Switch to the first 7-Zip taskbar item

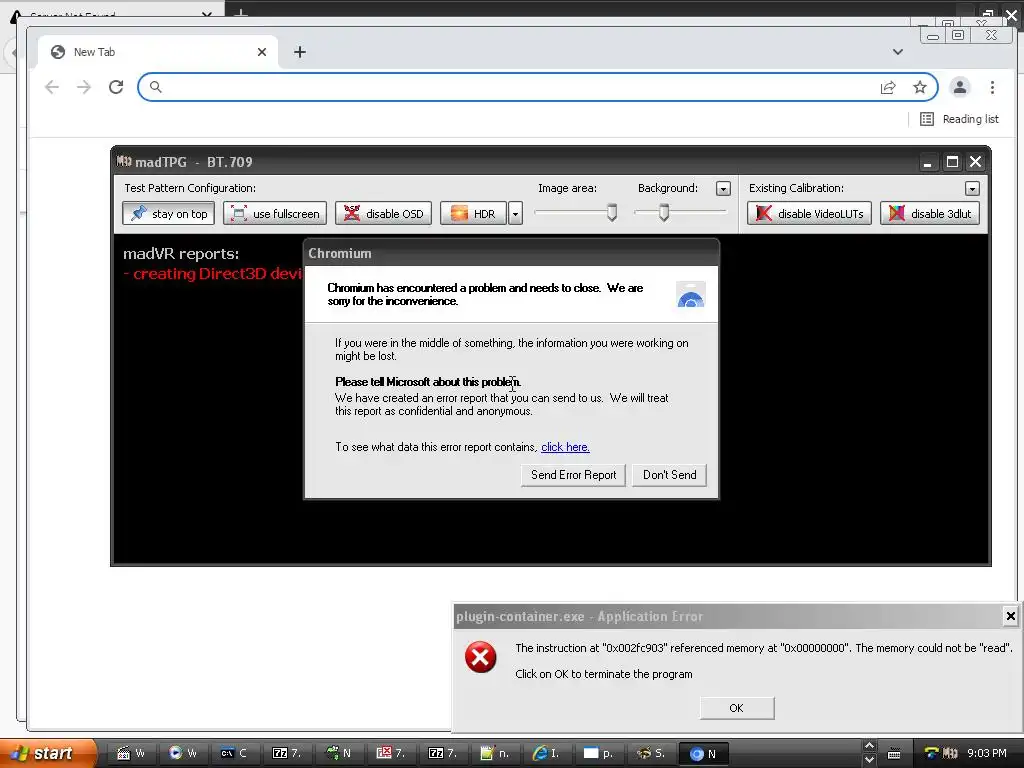[286, 753]
